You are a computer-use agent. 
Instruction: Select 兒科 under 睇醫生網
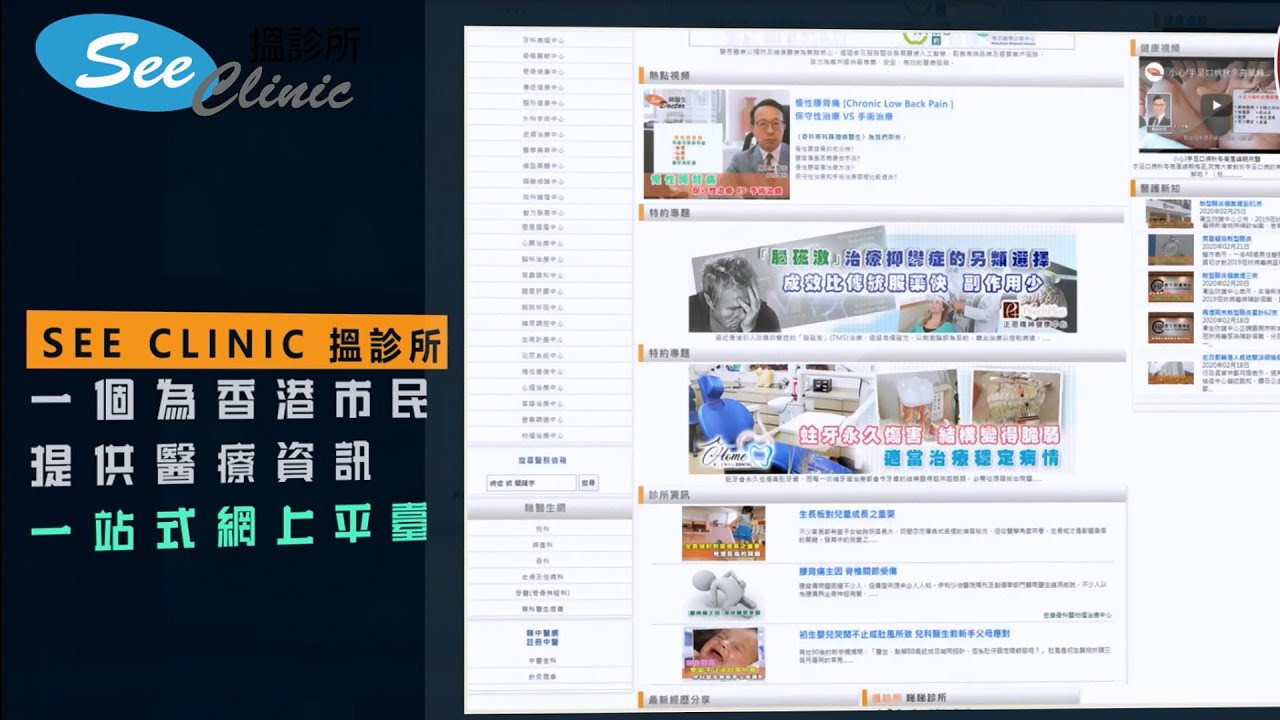pyautogui.click(x=543, y=528)
